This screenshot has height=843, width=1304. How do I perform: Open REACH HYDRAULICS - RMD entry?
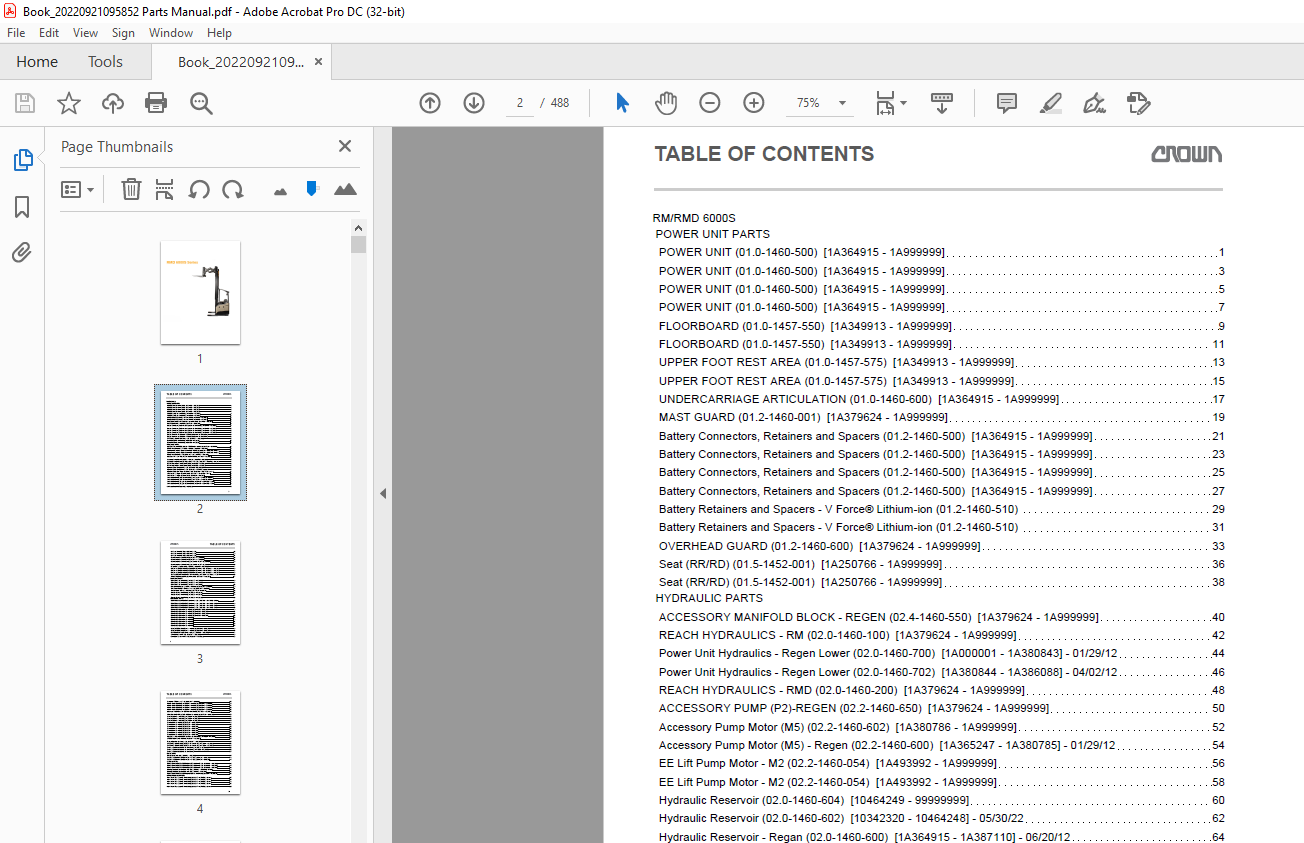tap(941, 690)
